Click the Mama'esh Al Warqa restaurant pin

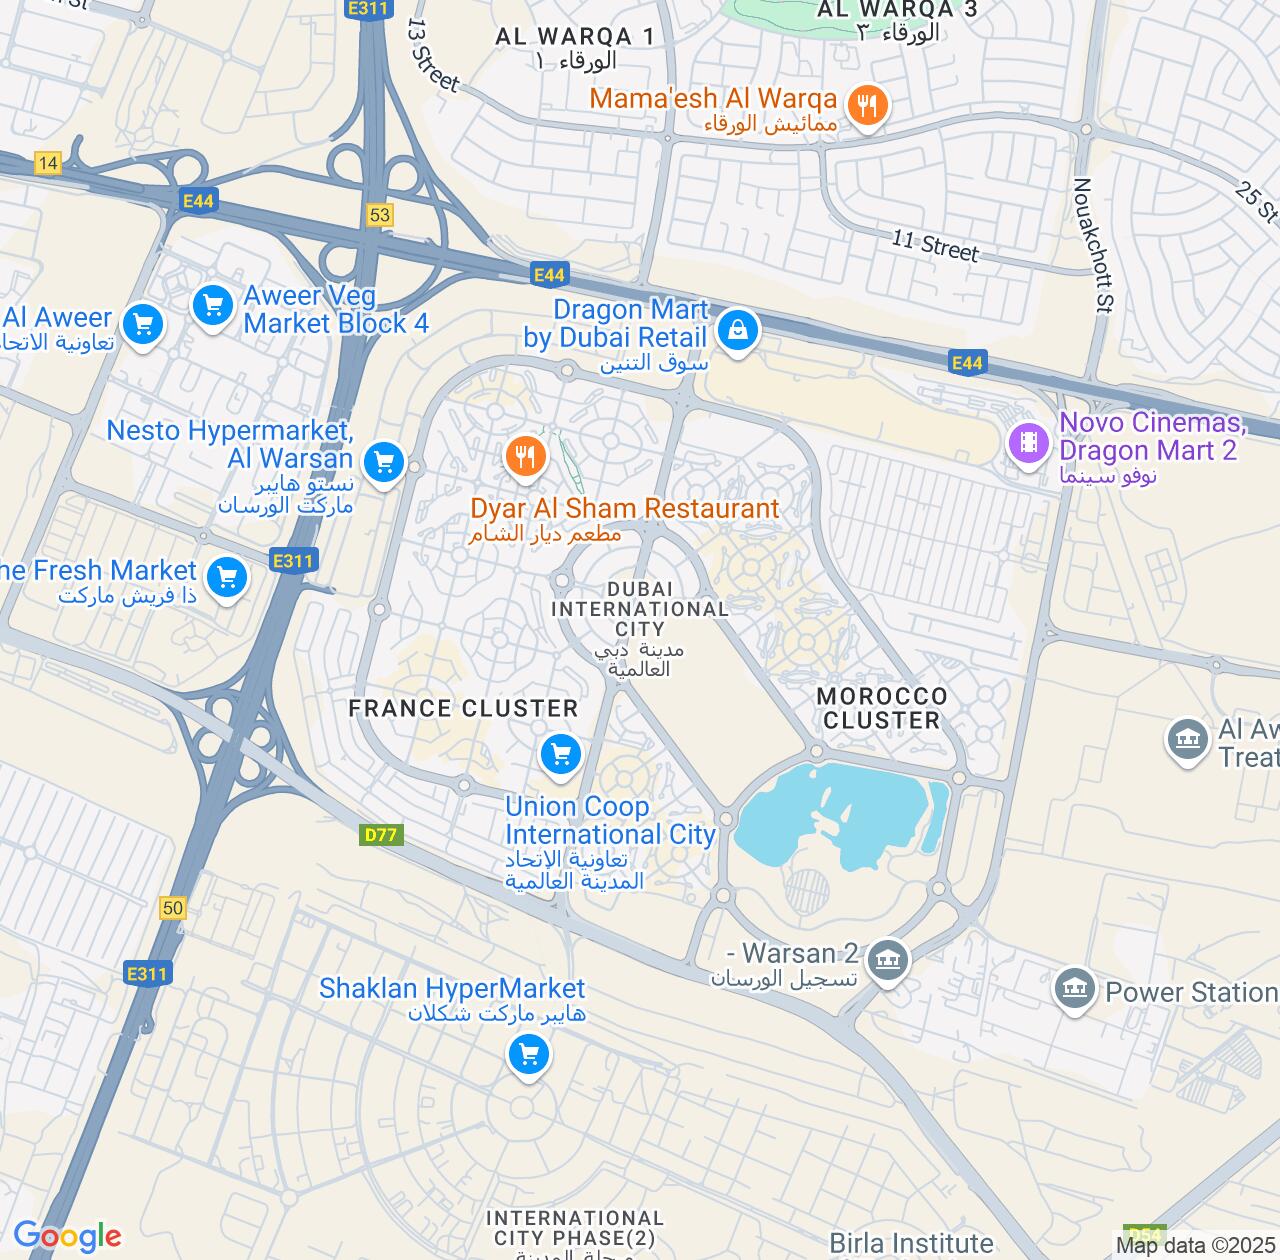pyautogui.click(x=867, y=105)
